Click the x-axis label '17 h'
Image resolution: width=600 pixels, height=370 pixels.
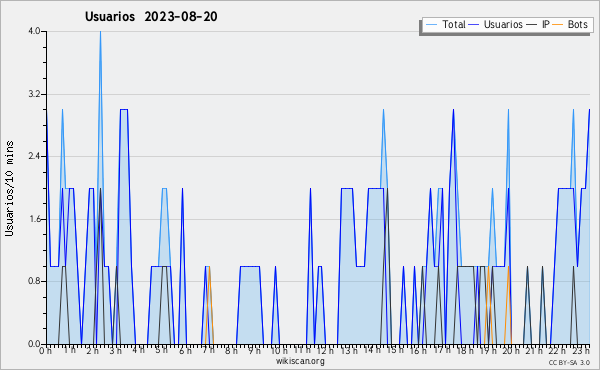pos(442,350)
